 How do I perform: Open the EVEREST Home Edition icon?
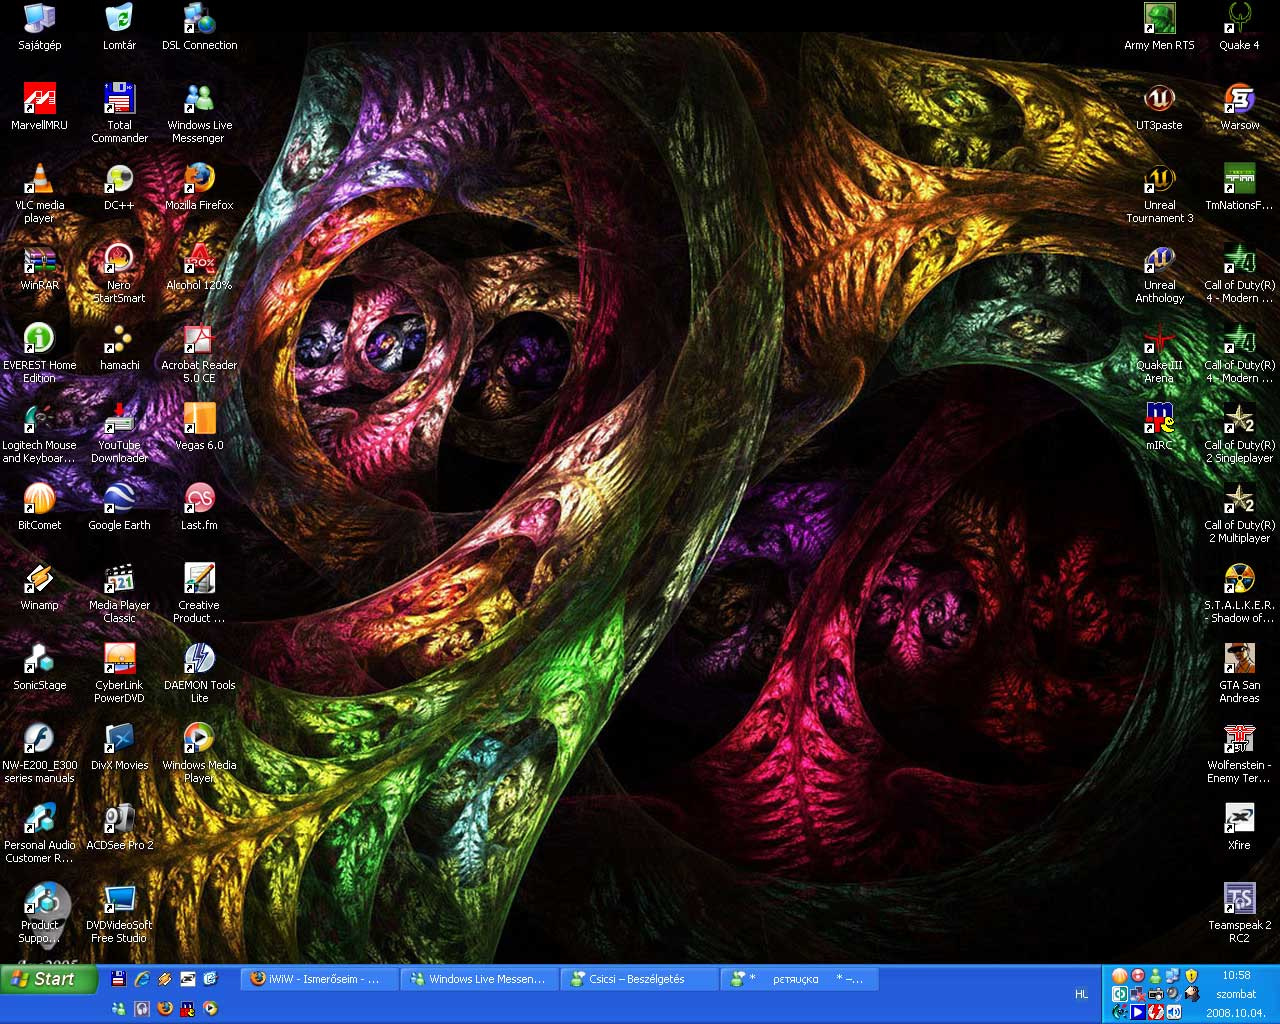(x=40, y=353)
